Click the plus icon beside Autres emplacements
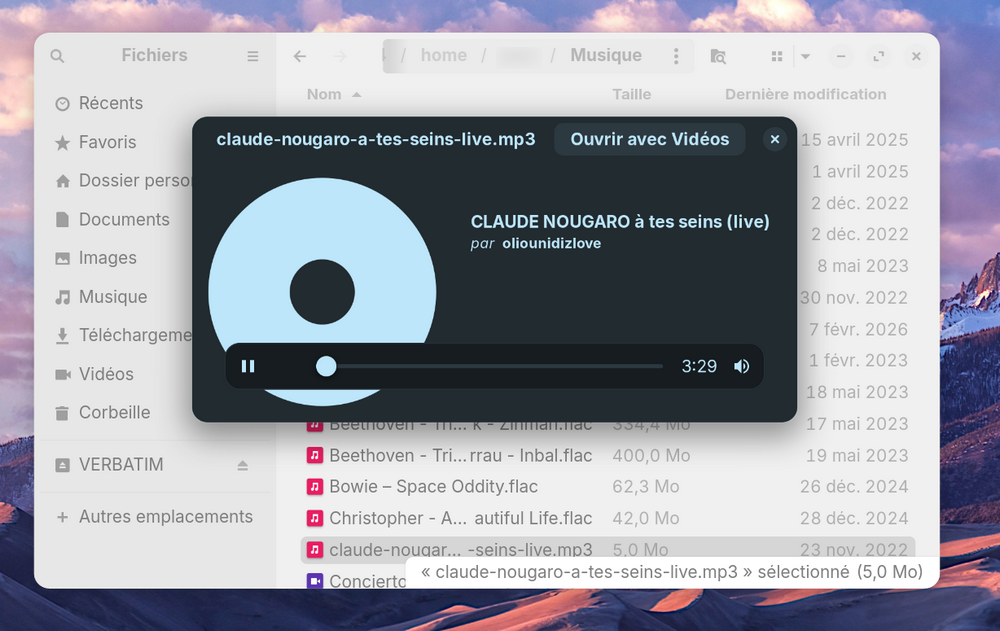The image size is (1000, 631). (x=62, y=517)
